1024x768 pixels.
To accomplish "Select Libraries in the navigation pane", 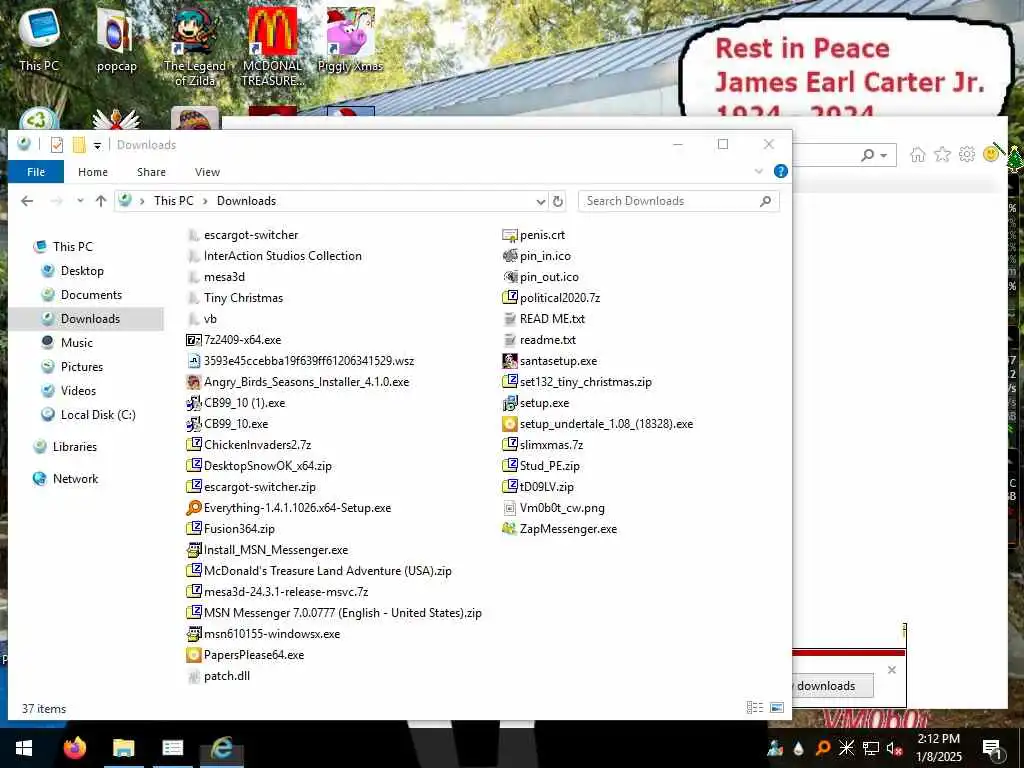I will click(74, 447).
